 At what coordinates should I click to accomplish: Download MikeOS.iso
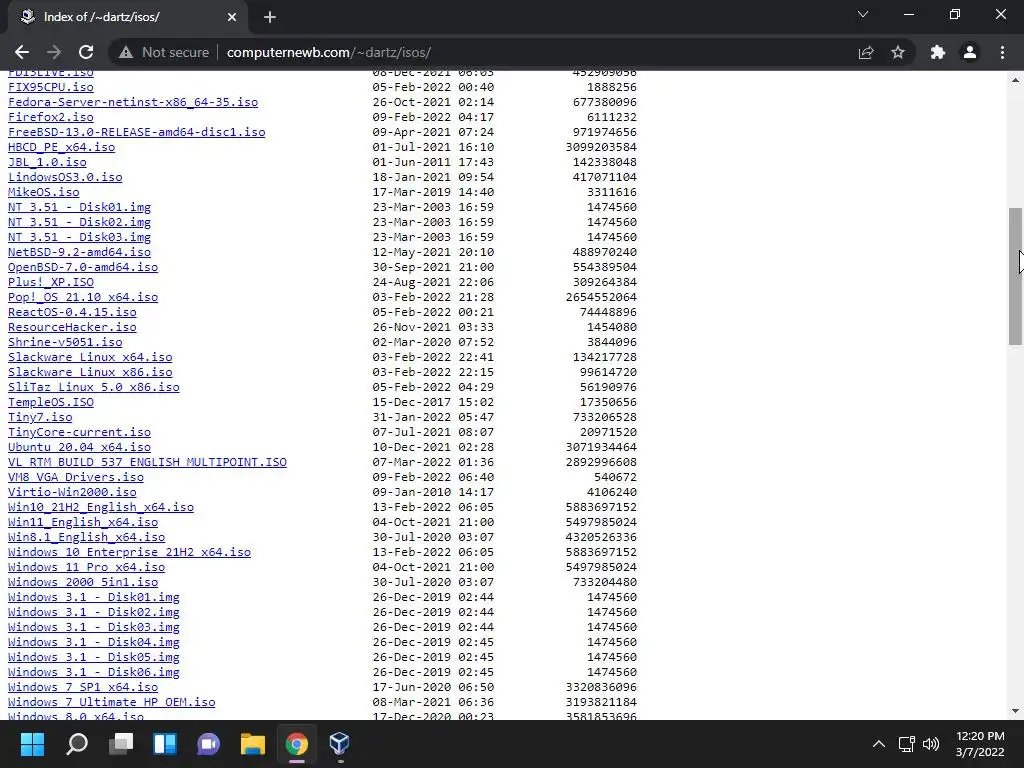(x=43, y=192)
